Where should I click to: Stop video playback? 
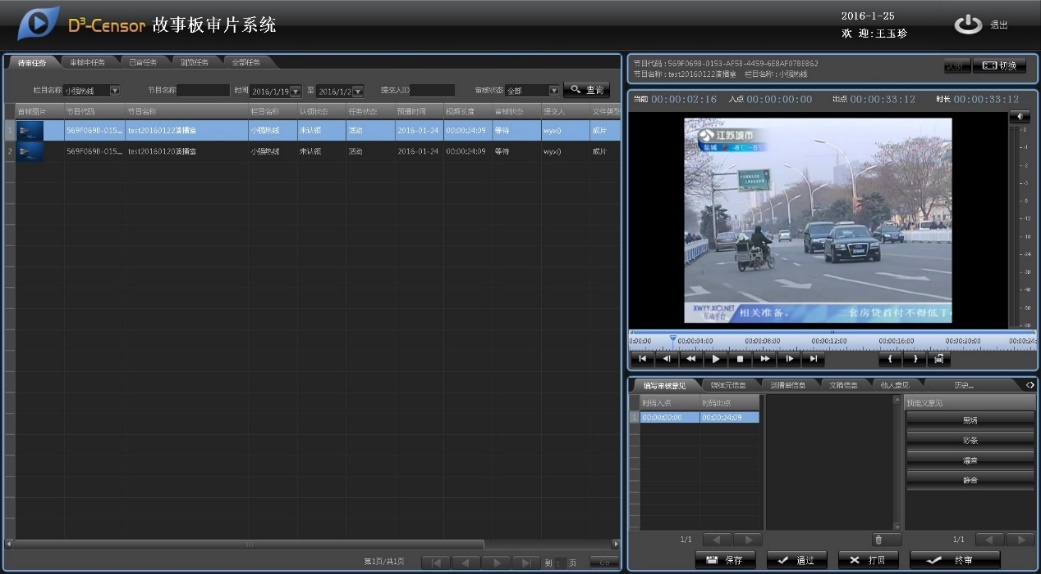pyautogui.click(x=740, y=358)
